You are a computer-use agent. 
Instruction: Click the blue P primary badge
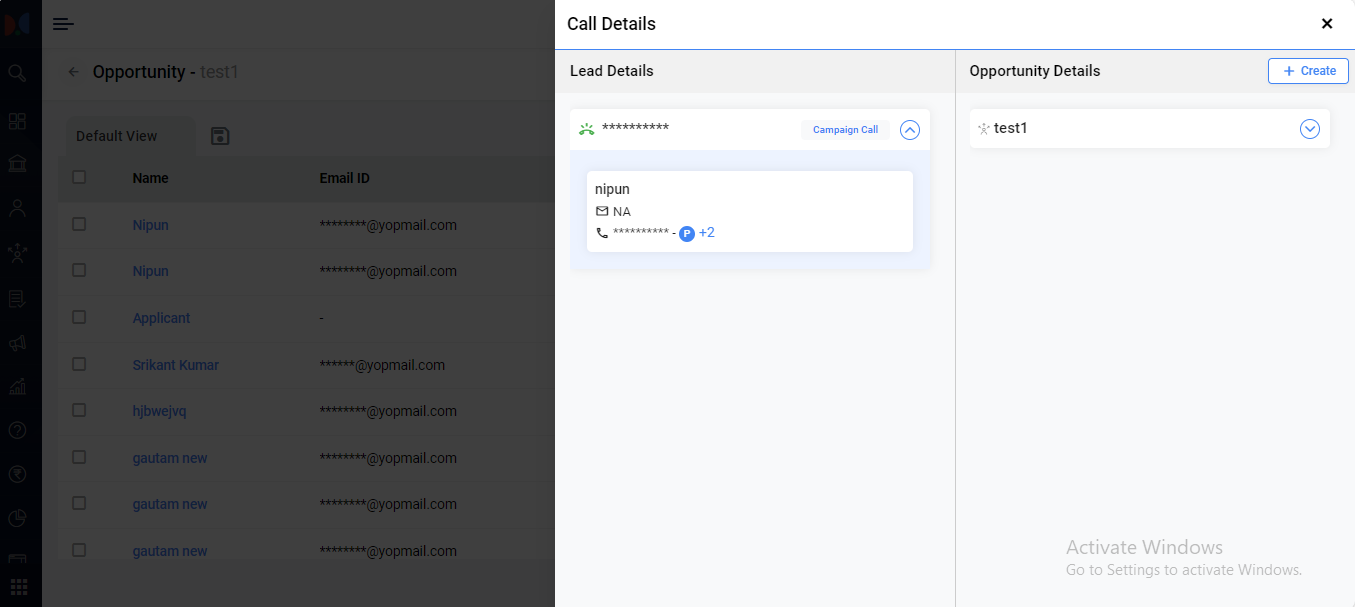coord(687,234)
